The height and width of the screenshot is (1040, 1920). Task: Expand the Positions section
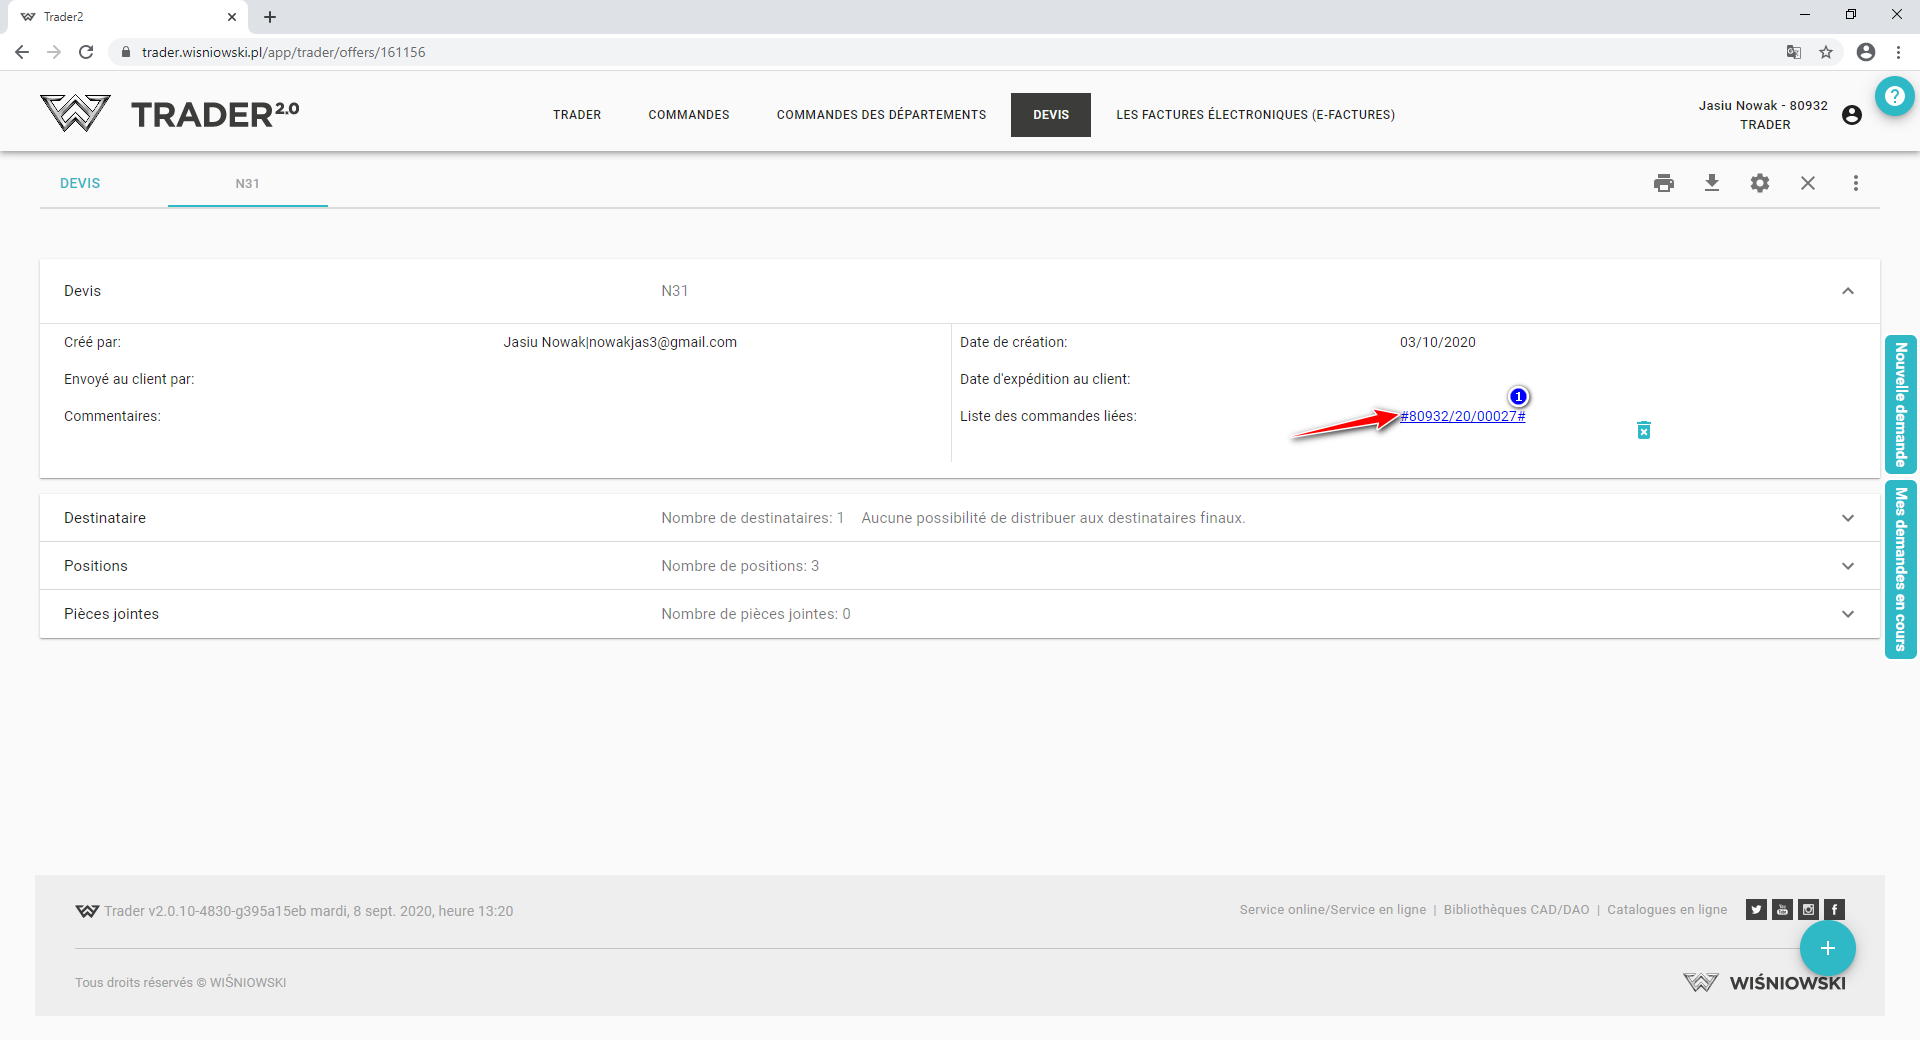tap(1848, 566)
